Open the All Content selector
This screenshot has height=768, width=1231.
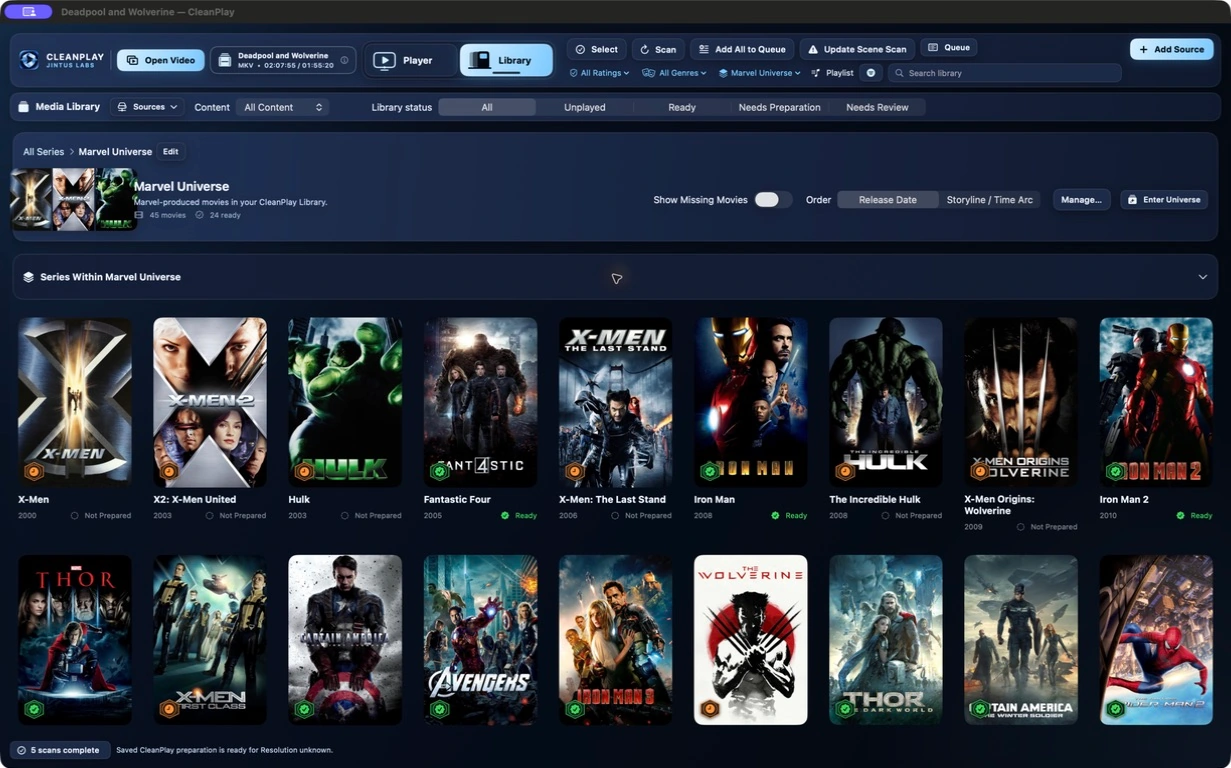[283, 107]
